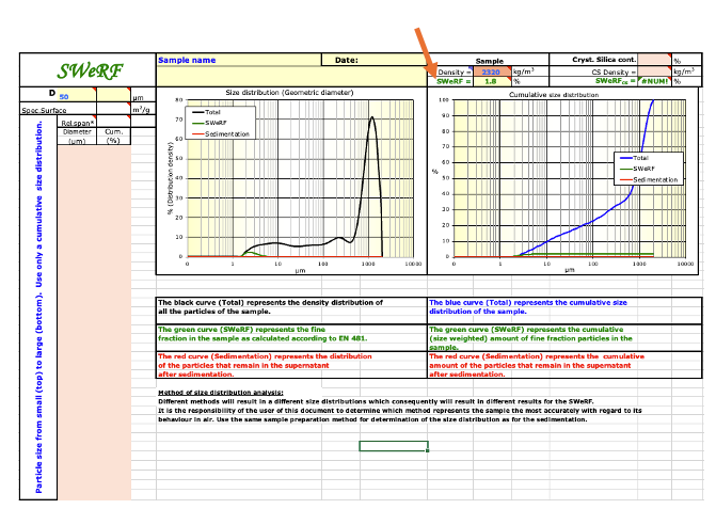The width and height of the screenshot is (716, 509).
Task: Click the orange arrow pointing at SWeRF value
Action: (424, 51)
